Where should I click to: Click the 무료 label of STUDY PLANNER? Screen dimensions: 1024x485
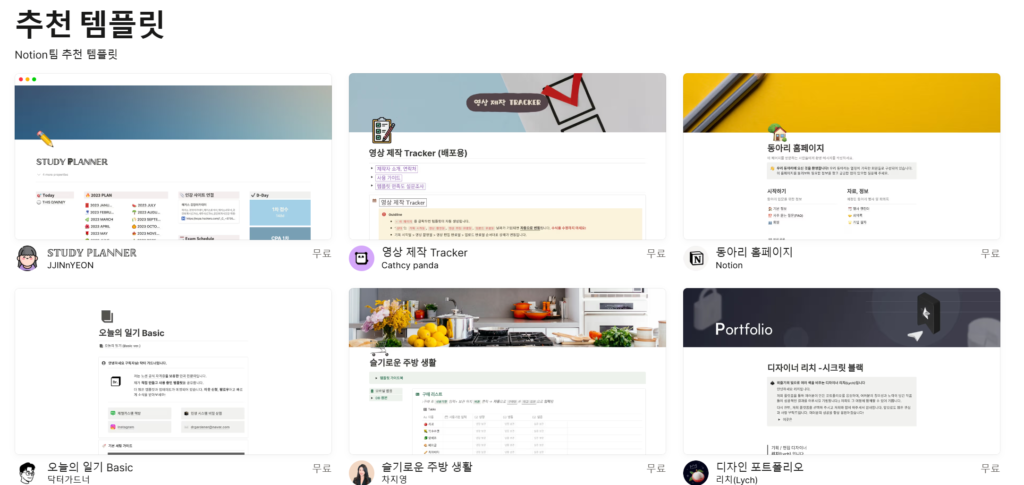321,253
